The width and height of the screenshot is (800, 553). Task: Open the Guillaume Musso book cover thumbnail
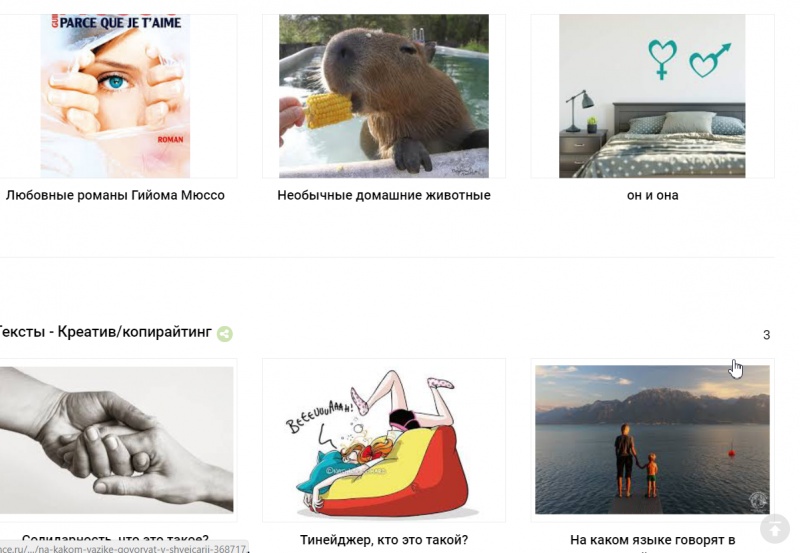(x=115, y=96)
